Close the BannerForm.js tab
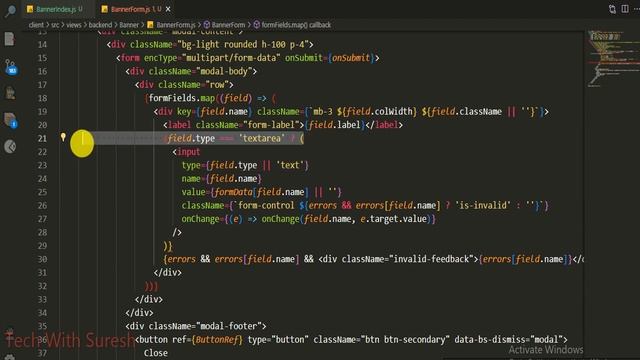Viewport: 640px width, 360px height. tap(168, 9)
